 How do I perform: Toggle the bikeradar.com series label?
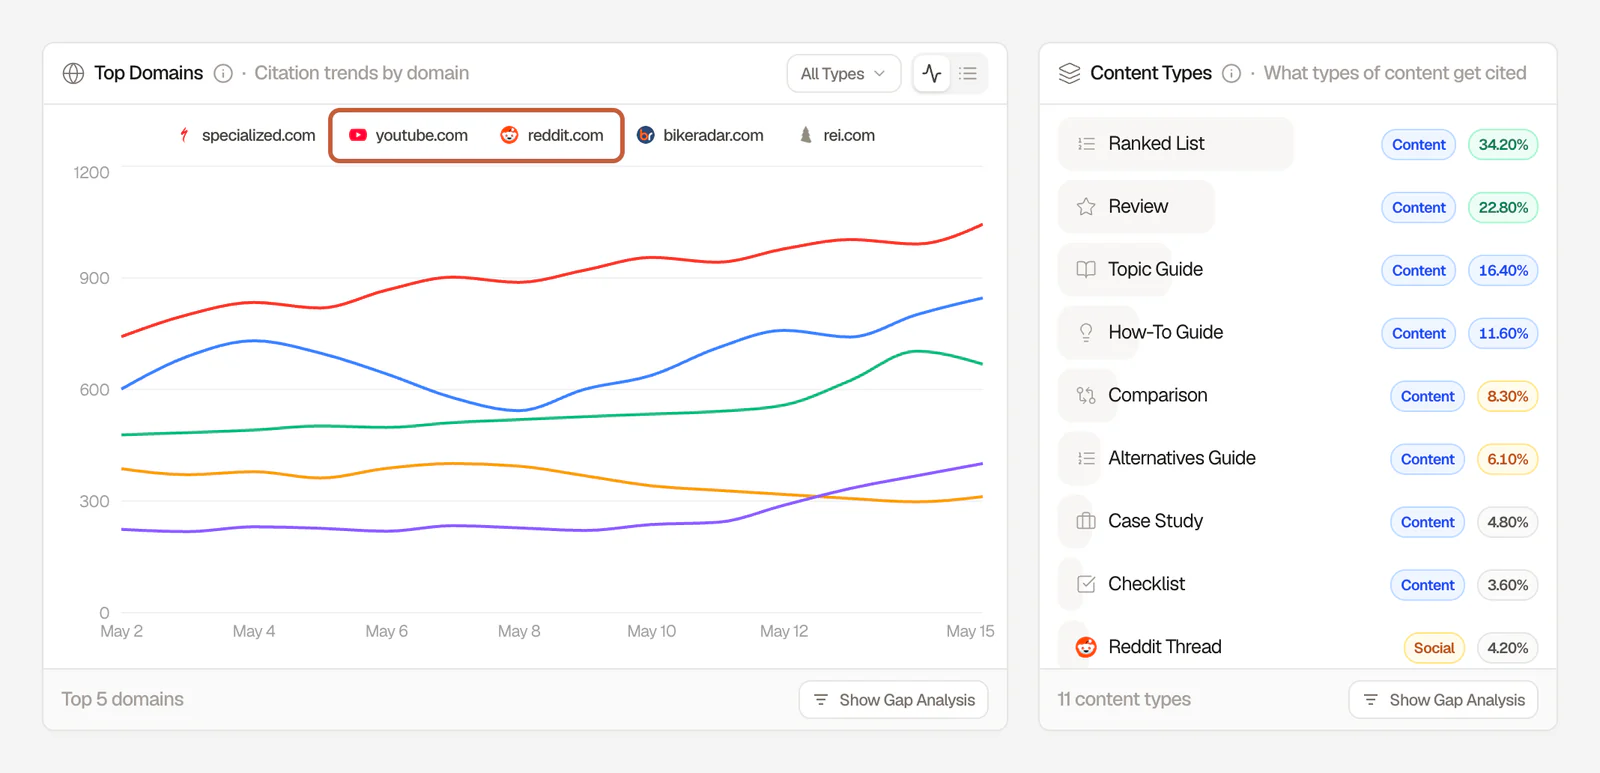coord(713,135)
